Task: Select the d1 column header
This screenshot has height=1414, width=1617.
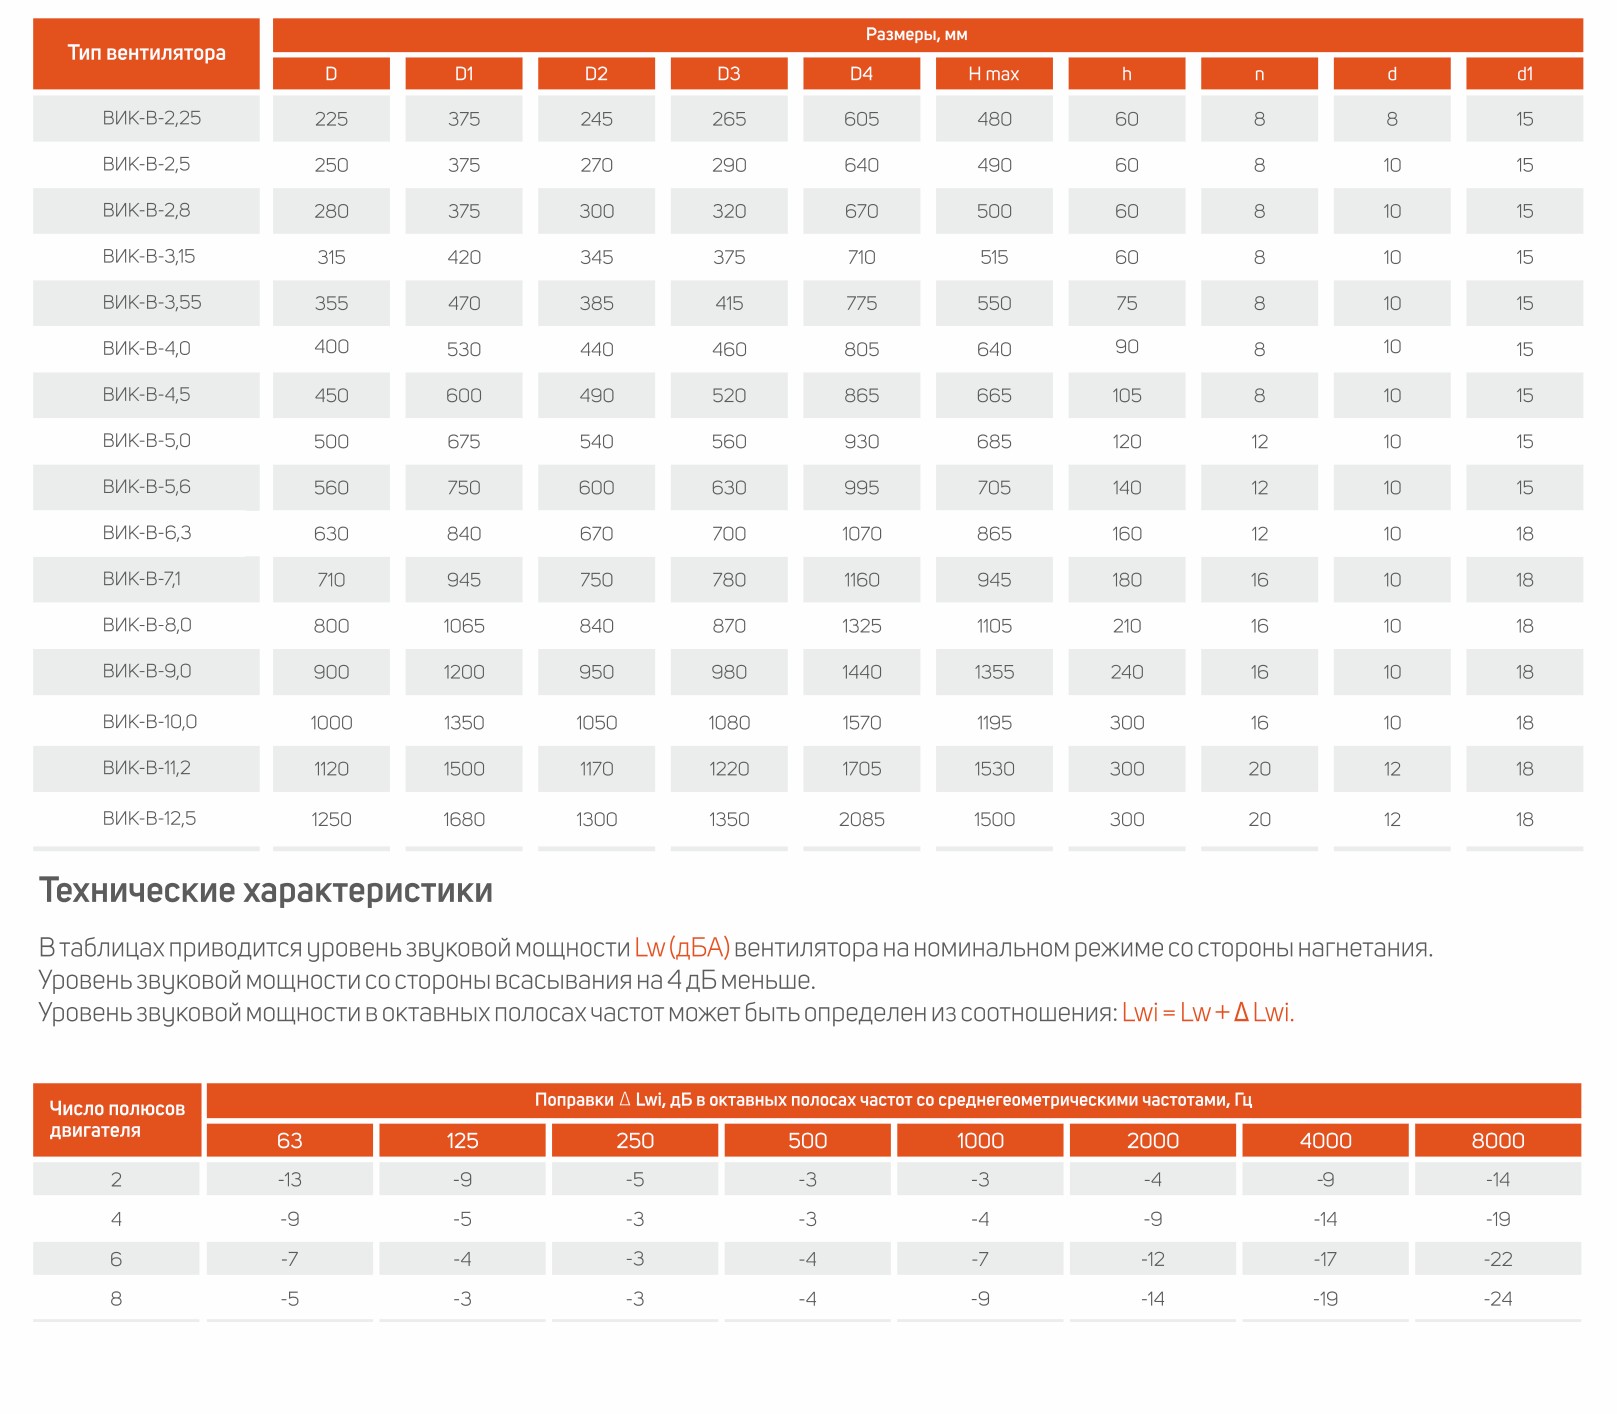Action: pos(1524,73)
